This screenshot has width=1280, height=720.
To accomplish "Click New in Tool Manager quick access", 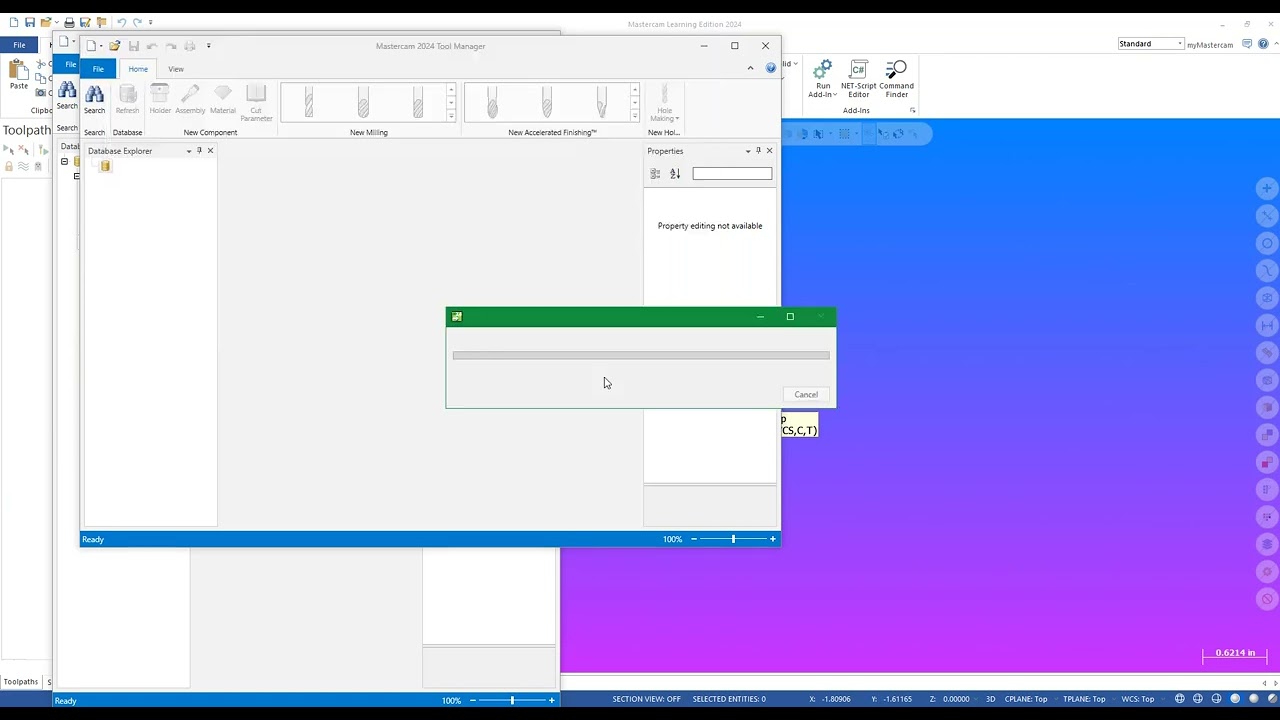I will [91, 46].
